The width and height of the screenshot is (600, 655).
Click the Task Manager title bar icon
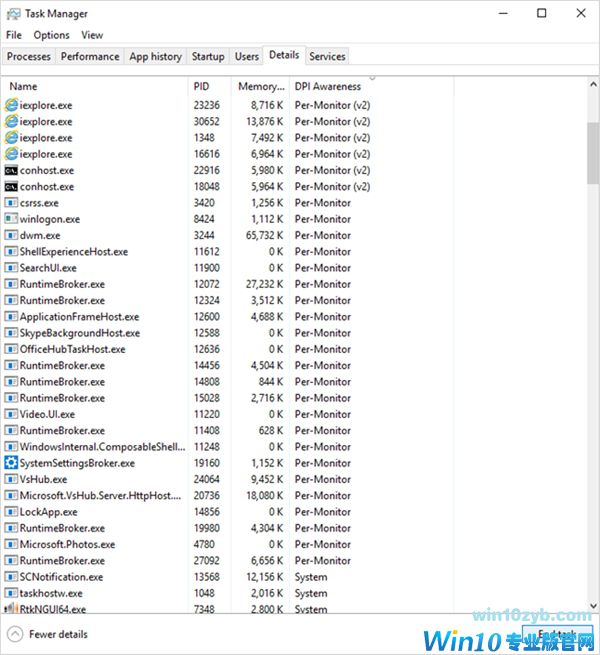click(x=13, y=14)
